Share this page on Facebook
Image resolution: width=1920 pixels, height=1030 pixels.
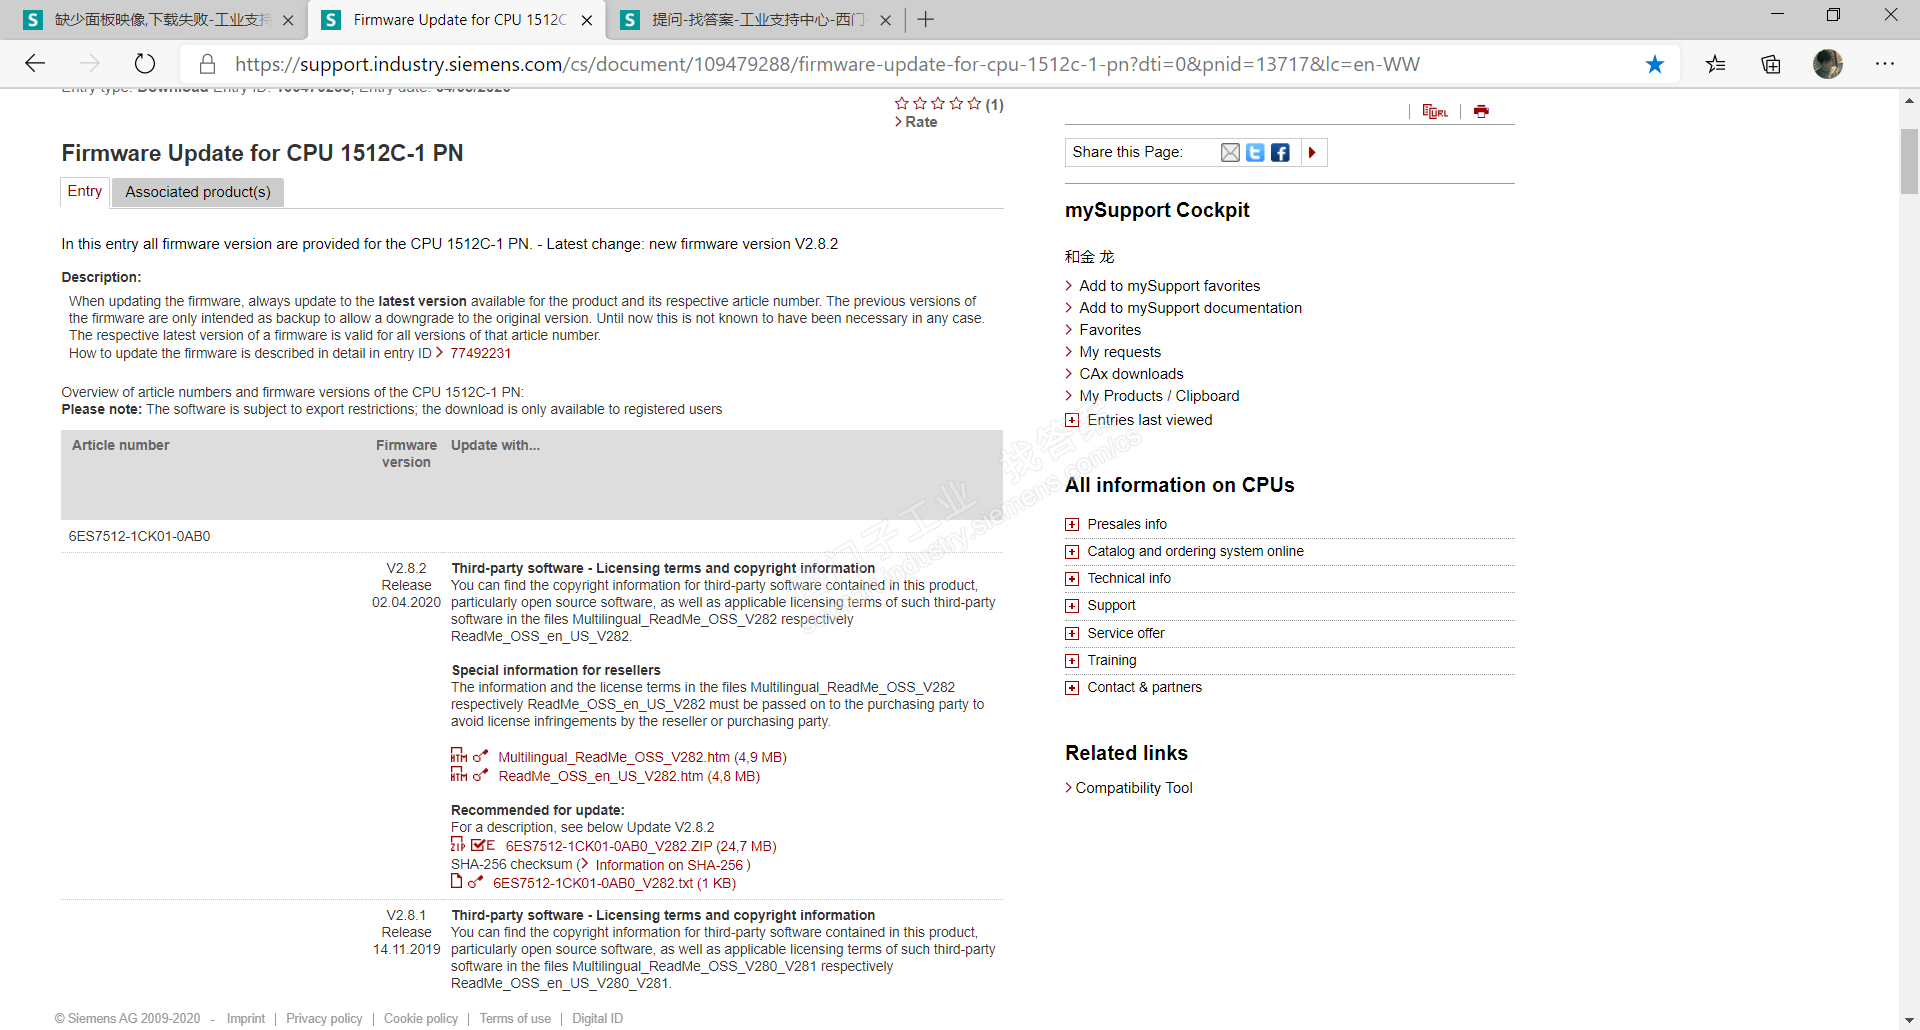click(1280, 152)
